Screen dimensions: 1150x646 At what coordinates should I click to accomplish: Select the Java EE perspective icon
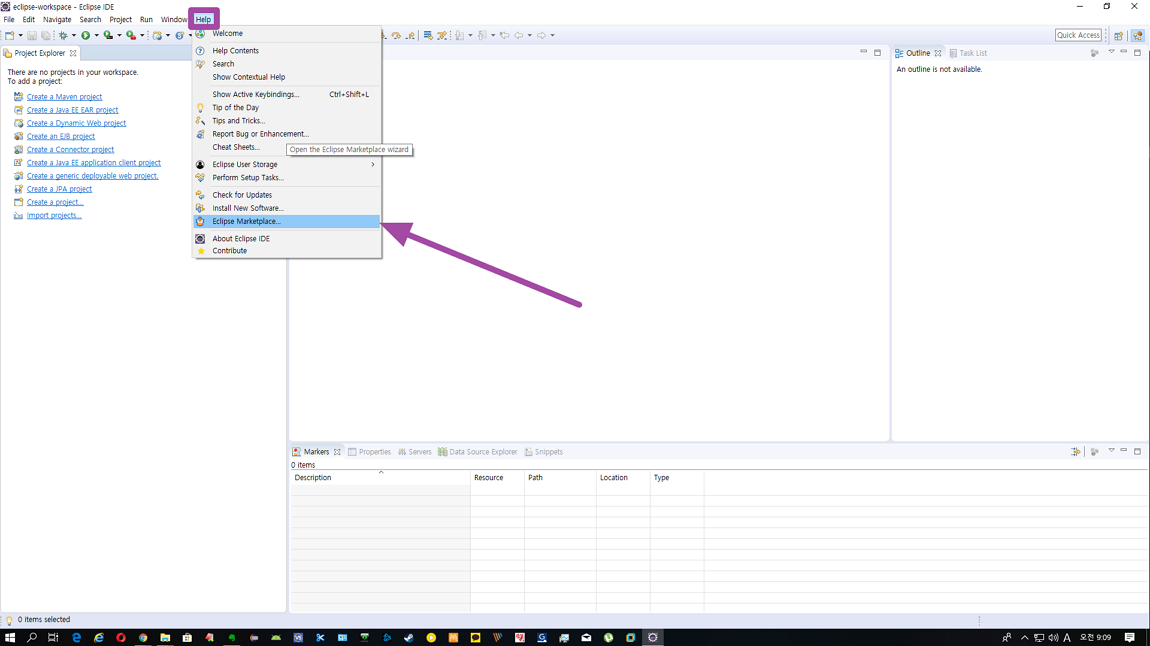pos(1138,35)
